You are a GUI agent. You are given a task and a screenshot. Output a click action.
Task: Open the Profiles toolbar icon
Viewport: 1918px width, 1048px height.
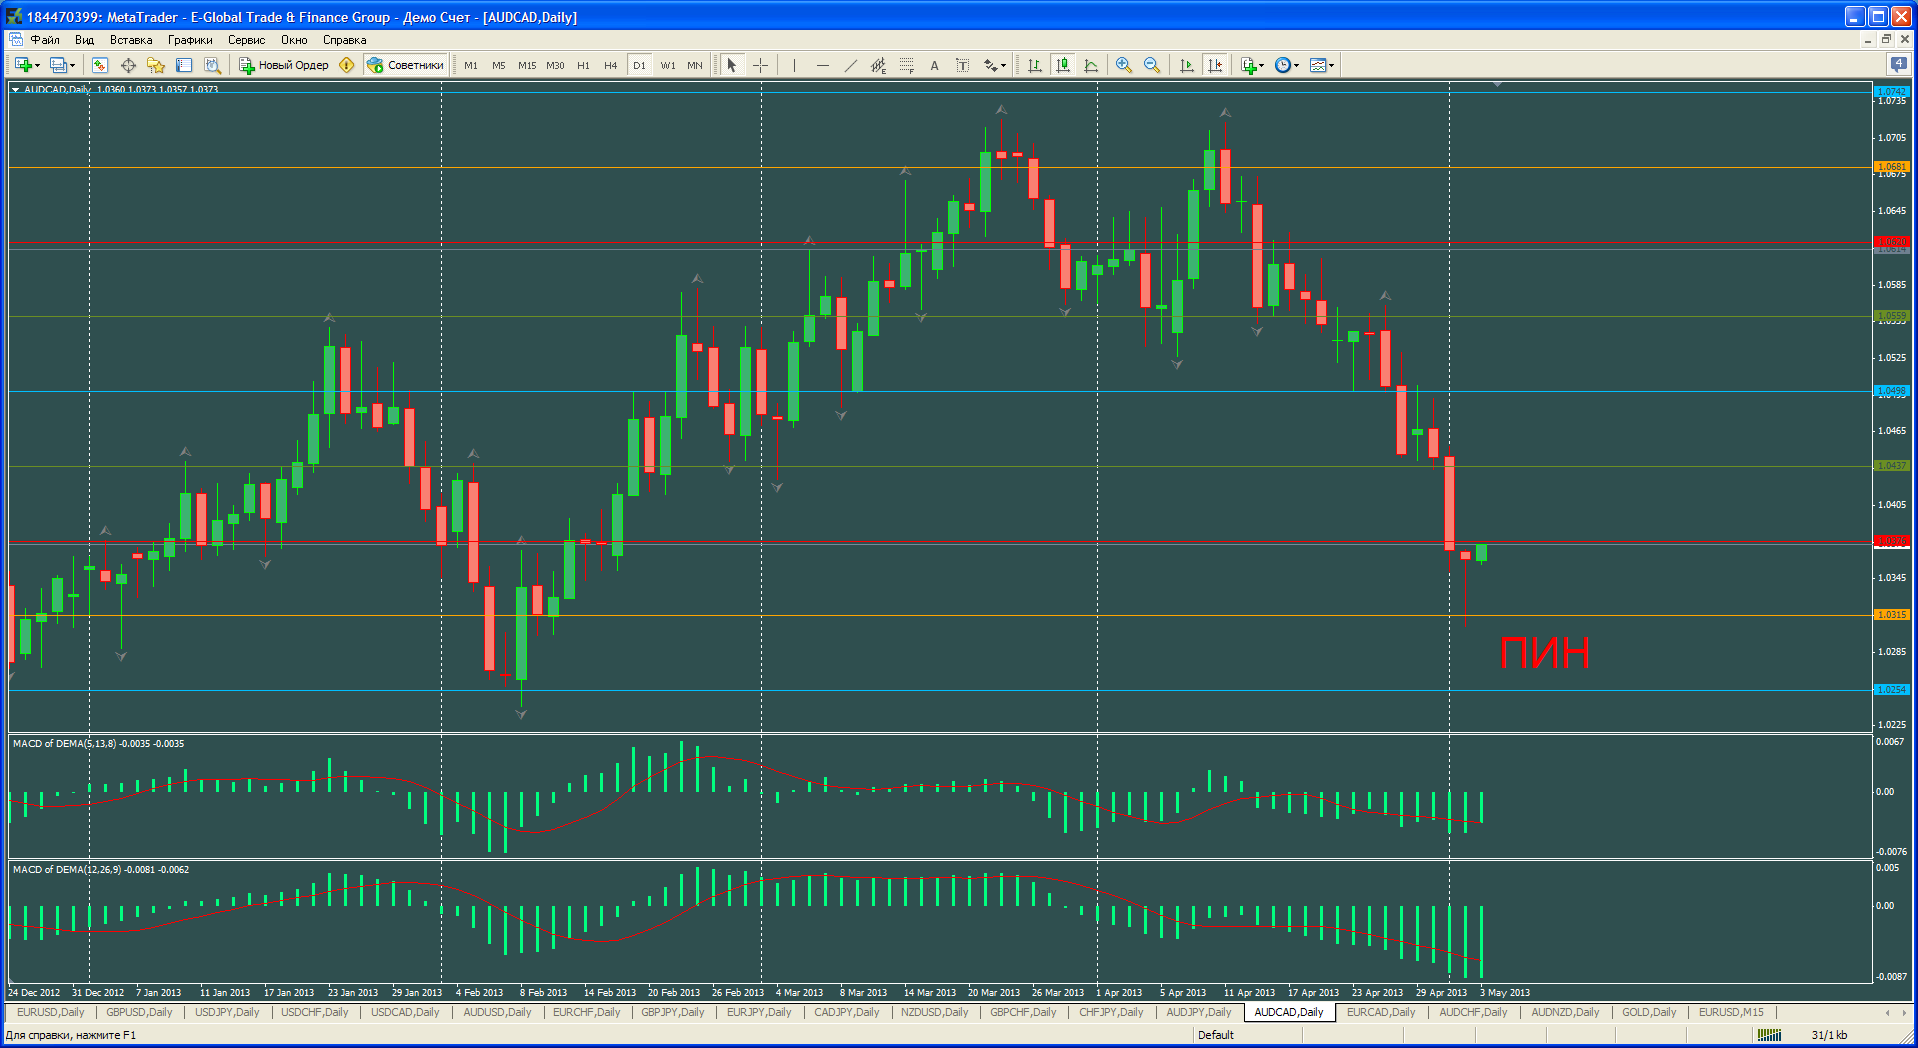pyautogui.click(x=58, y=65)
